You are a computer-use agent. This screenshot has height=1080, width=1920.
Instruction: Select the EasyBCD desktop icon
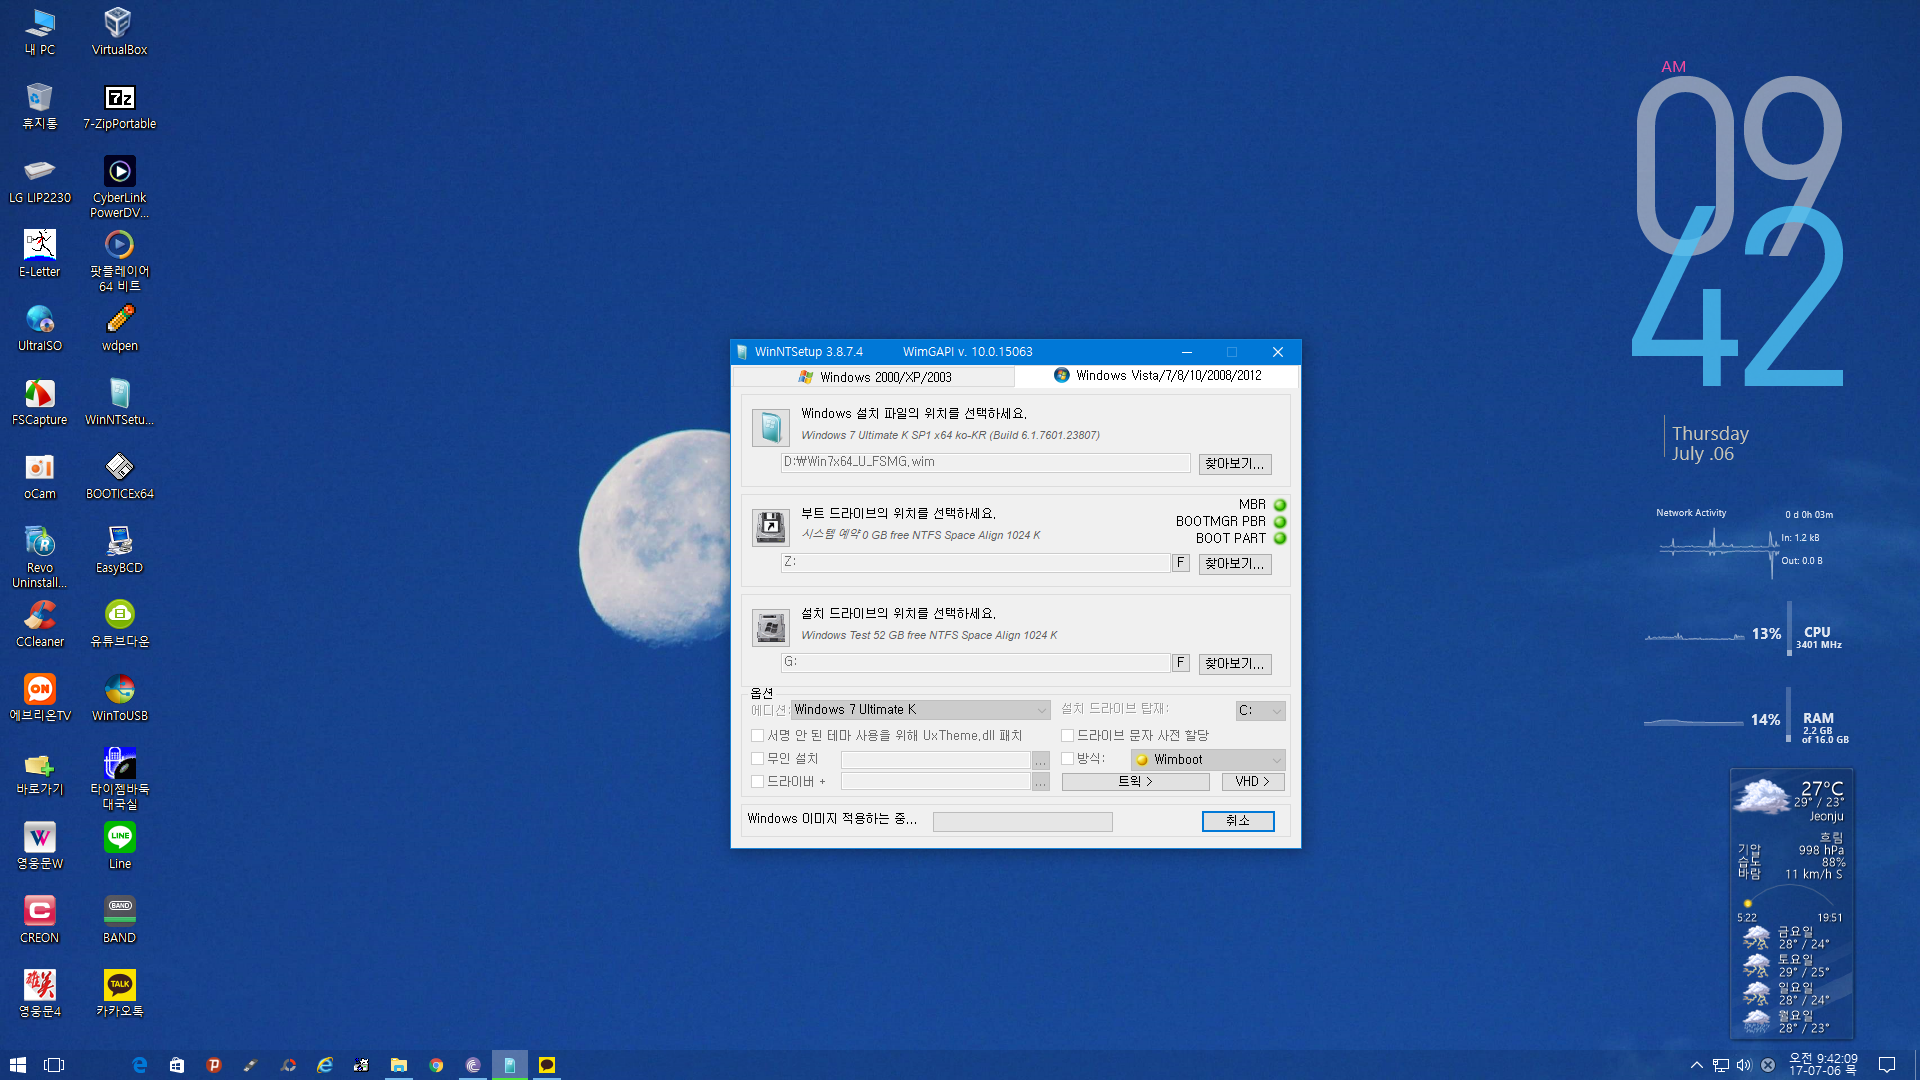(119, 550)
